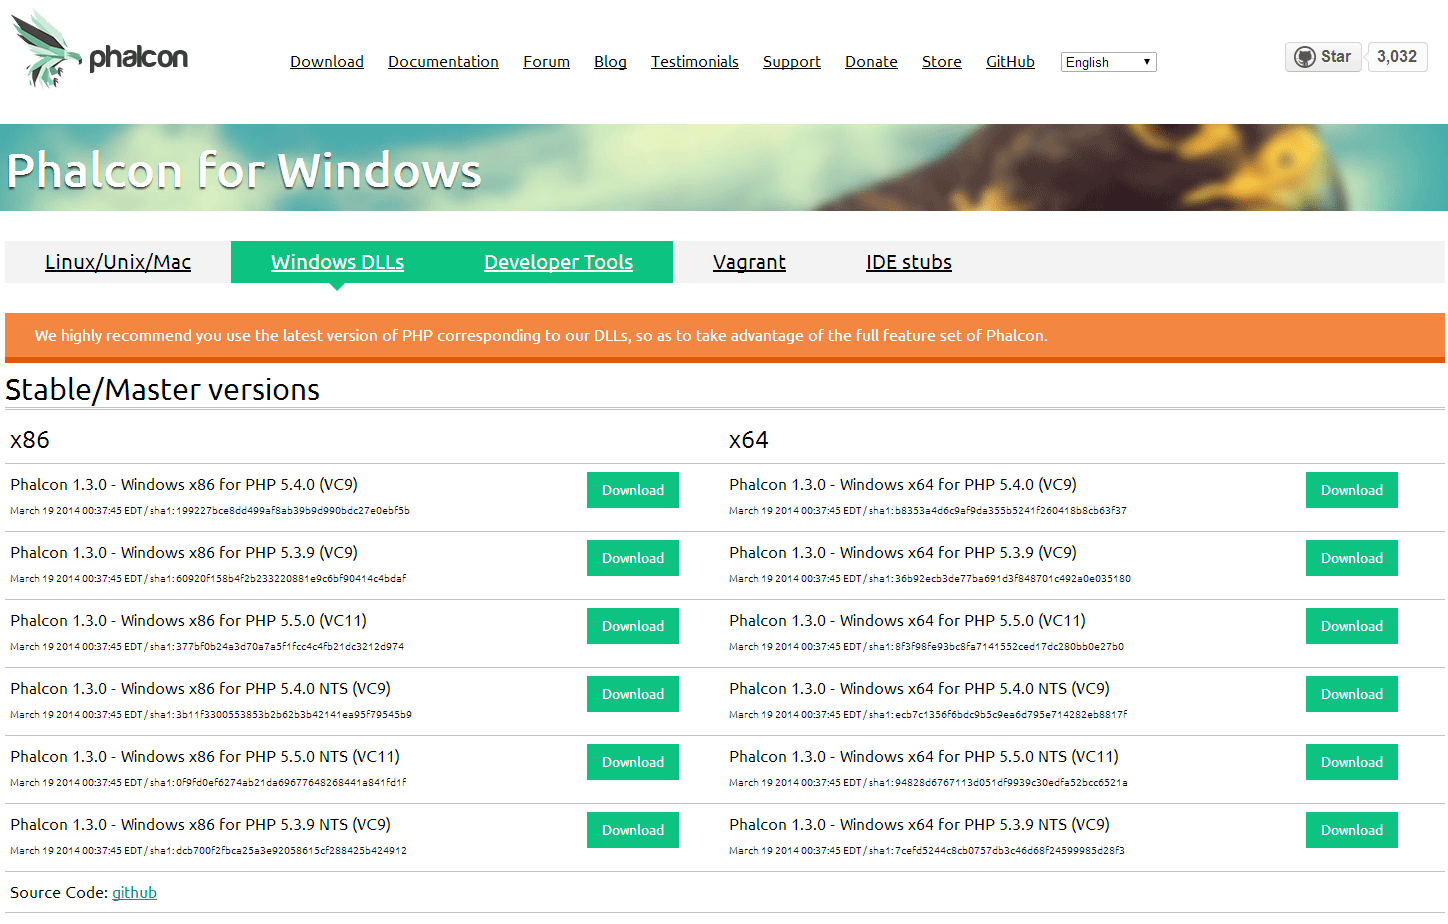Open the Download nav link

coord(327,62)
